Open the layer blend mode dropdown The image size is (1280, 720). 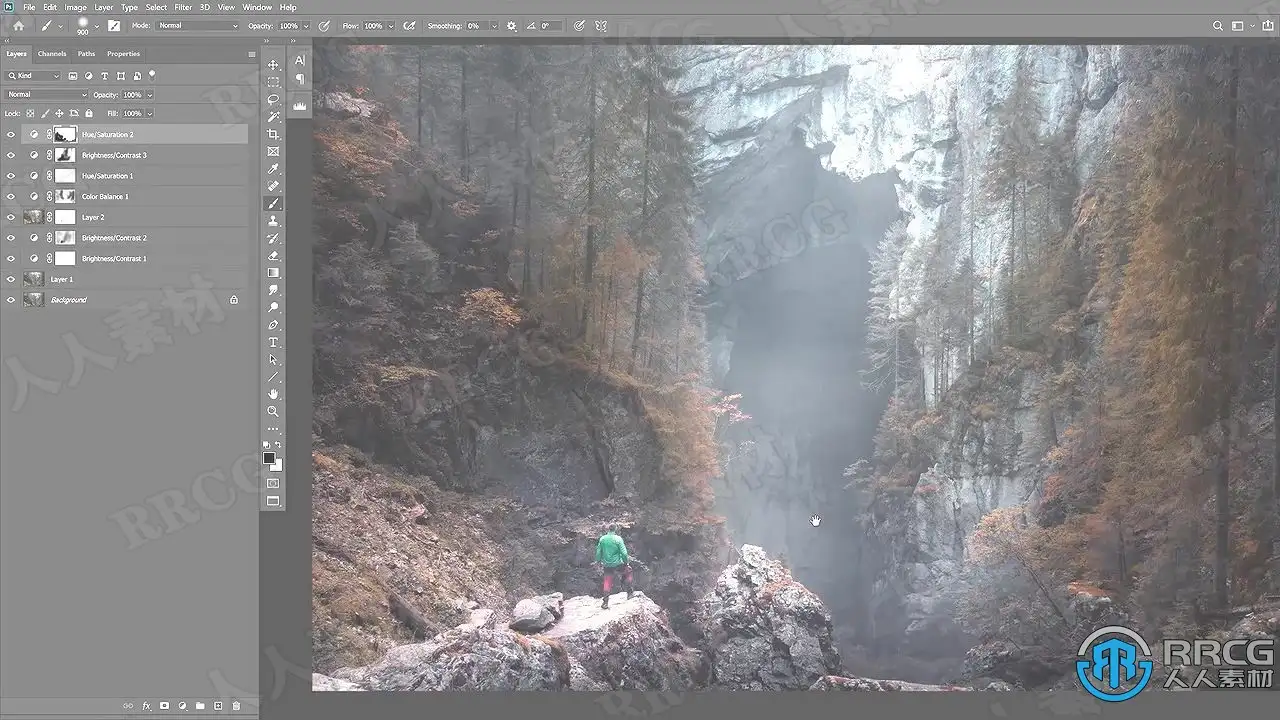click(x=47, y=95)
